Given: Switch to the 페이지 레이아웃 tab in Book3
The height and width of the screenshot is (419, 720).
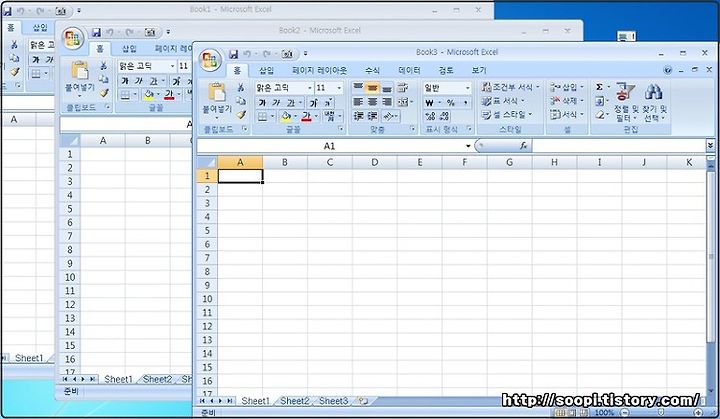Looking at the screenshot, I should (320, 71).
